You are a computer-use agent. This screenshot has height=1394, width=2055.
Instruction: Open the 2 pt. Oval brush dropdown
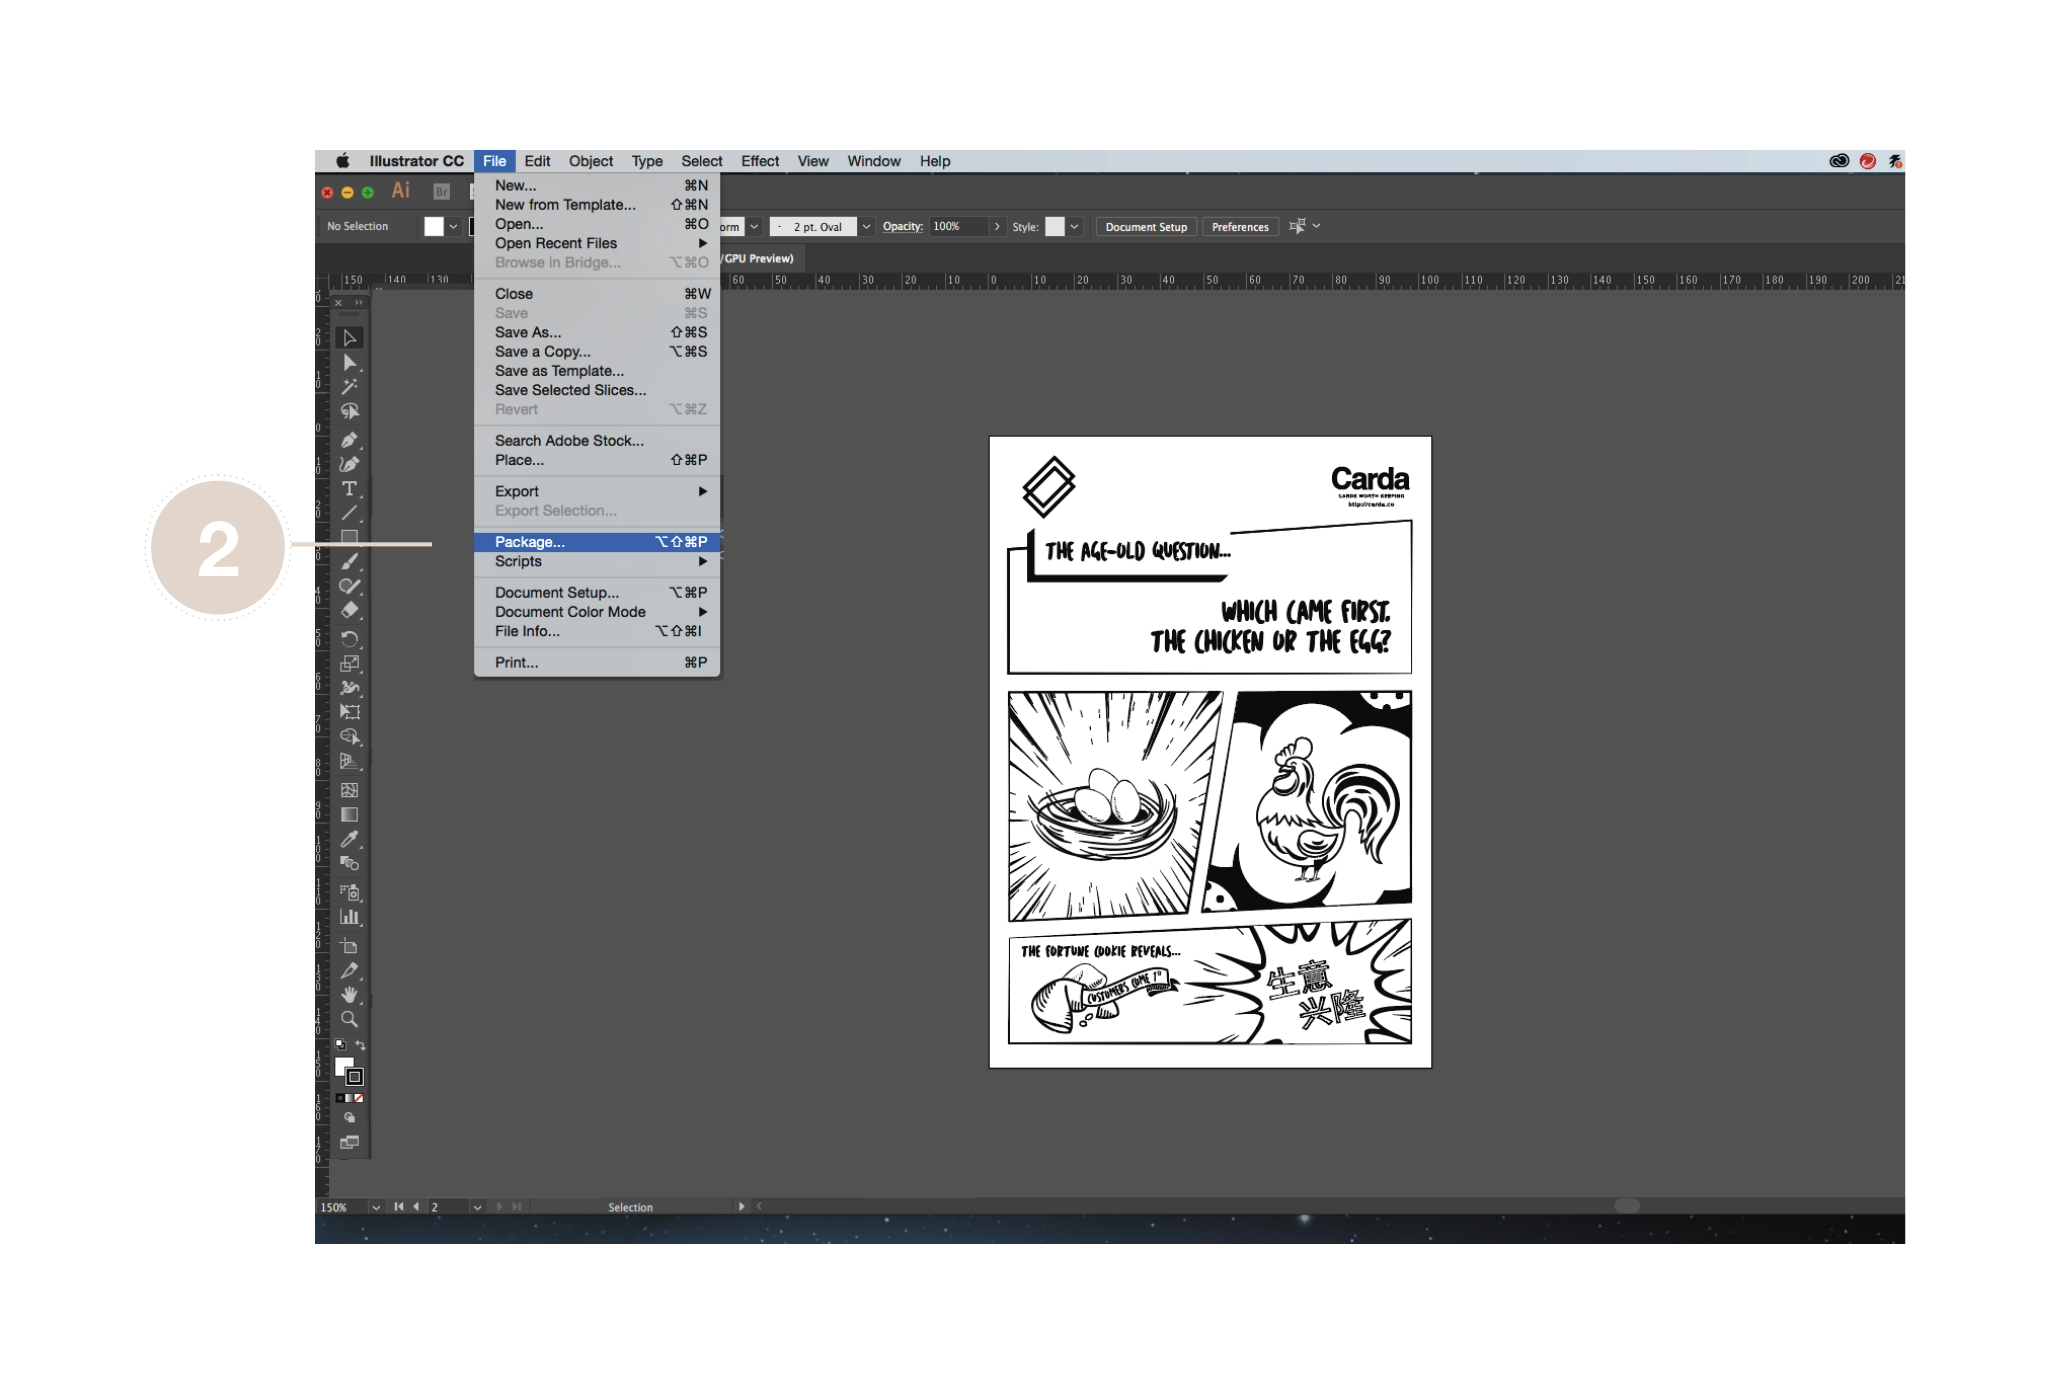point(866,227)
